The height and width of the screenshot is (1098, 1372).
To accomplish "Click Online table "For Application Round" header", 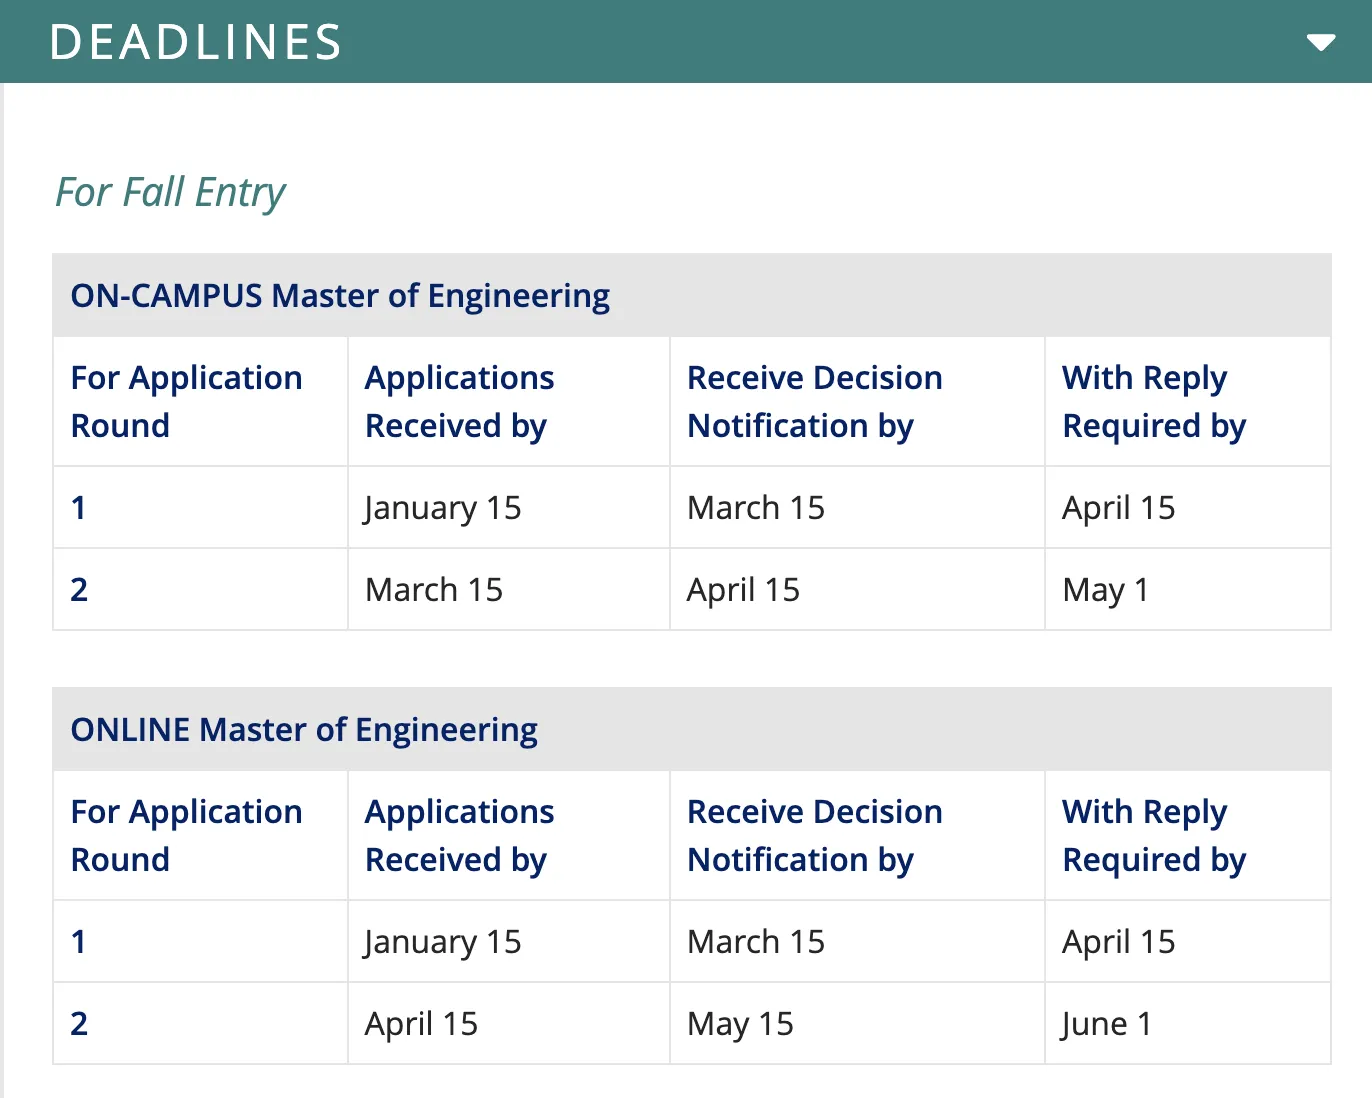I will click(x=186, y=836).
